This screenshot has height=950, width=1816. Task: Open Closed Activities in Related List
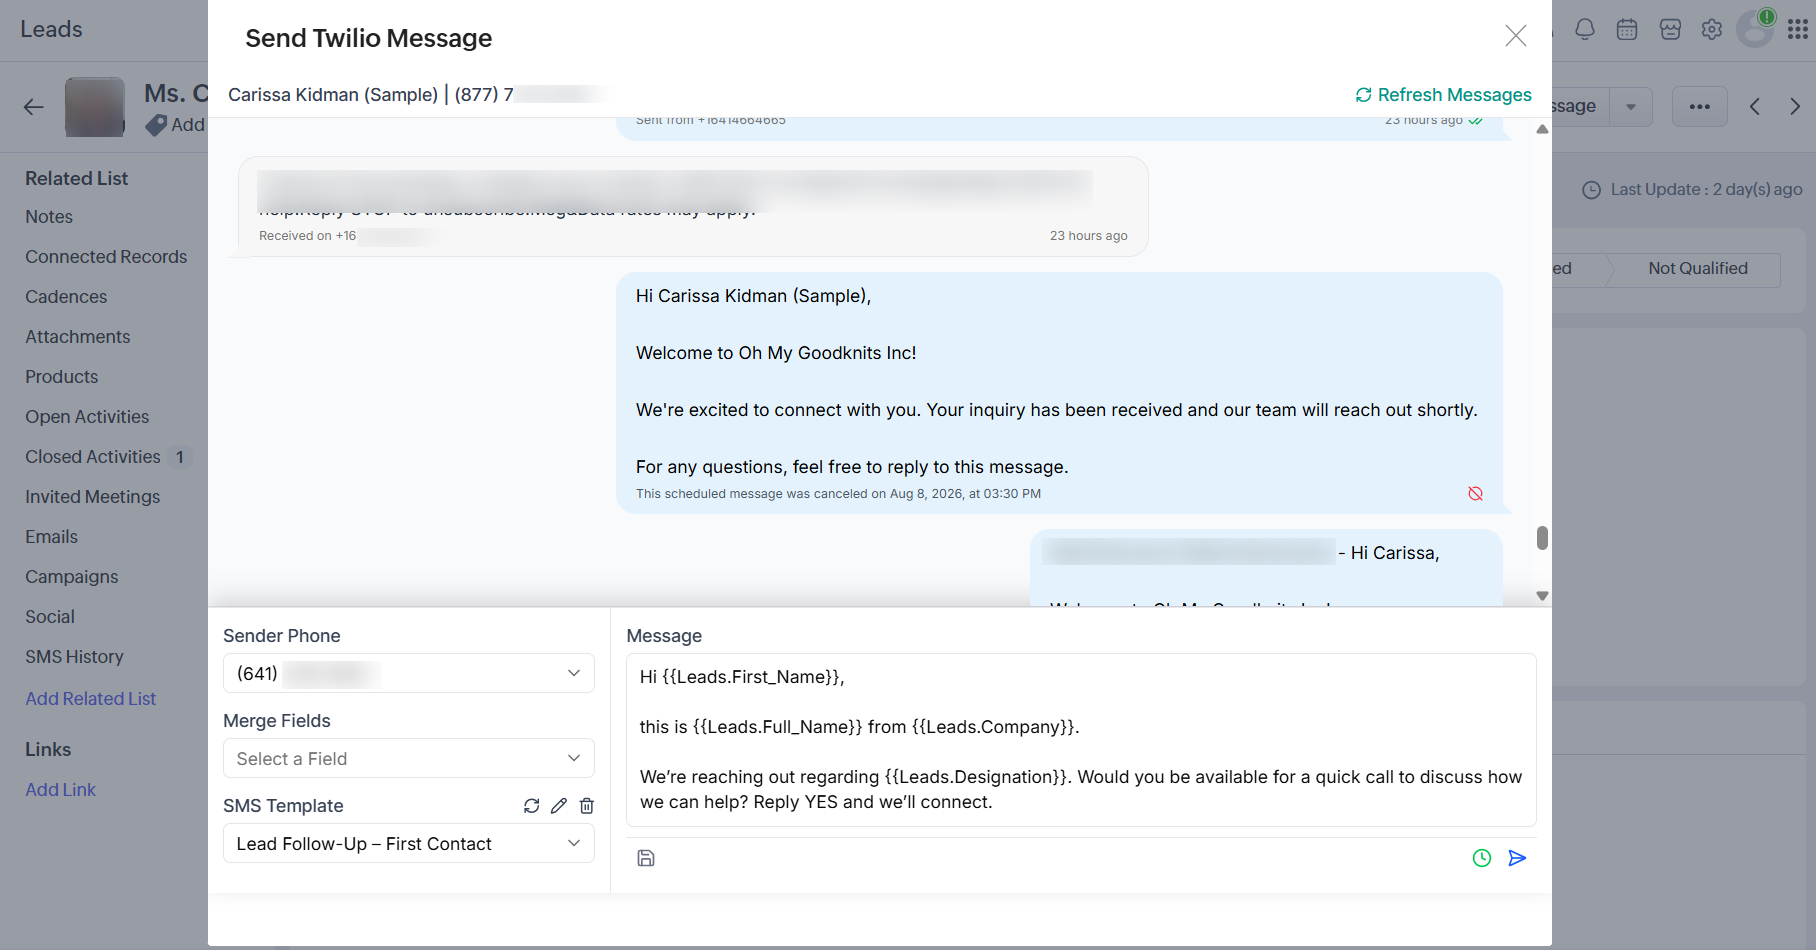(x=93, y=457)
